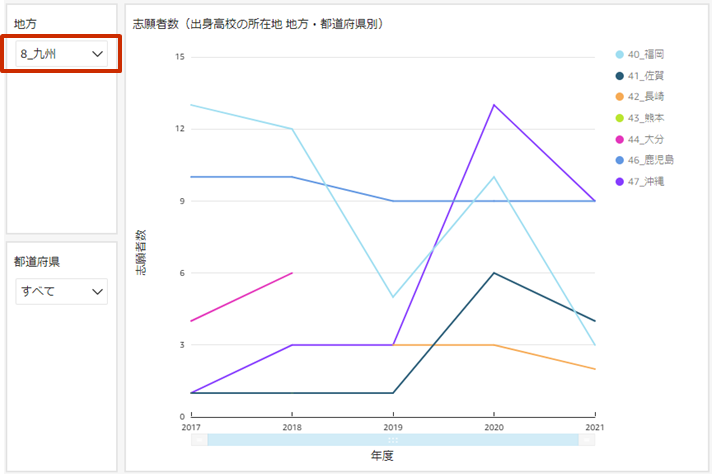Click the 鹿児島 data point at 2017
Screen dimensions: 712x474
(x=190, y=177)
